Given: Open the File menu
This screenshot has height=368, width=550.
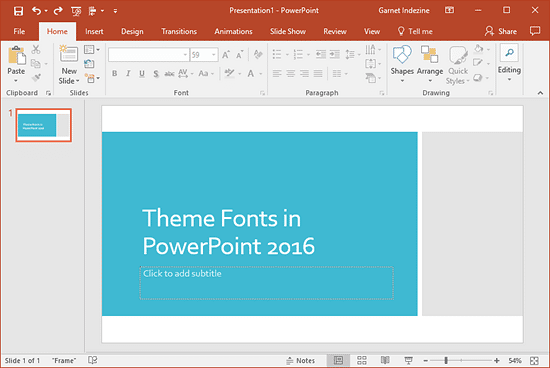Looking at the screenshot, I should 19,32.
